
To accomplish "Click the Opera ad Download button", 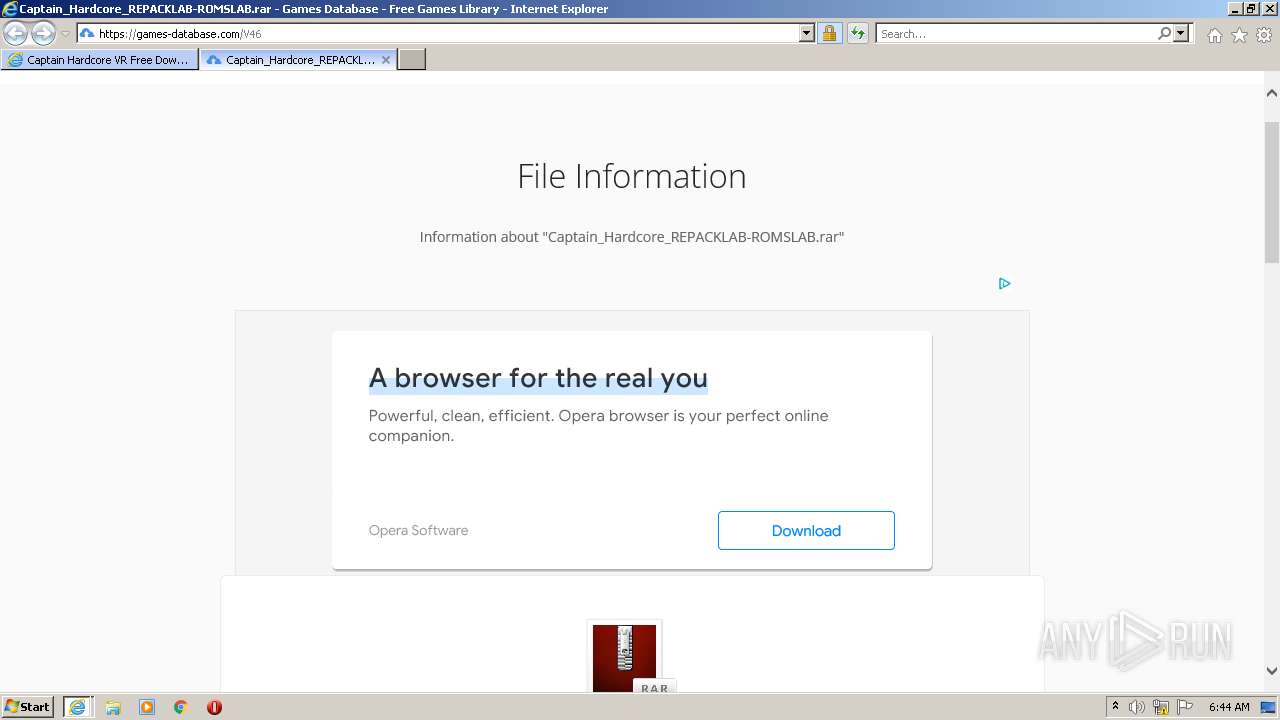I will (x=806, y=531).
